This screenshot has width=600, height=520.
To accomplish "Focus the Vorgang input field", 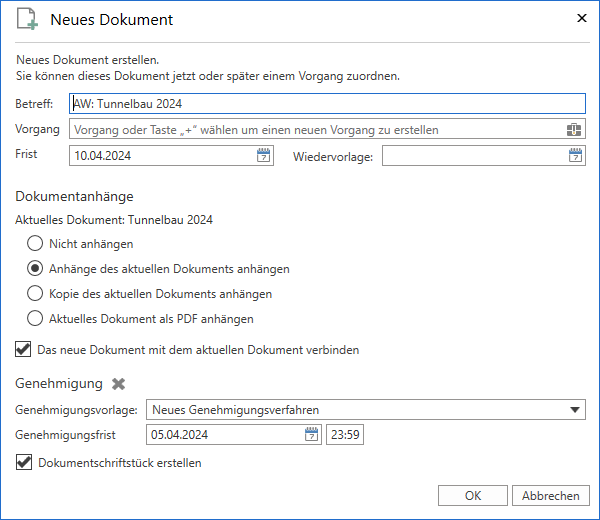I will coord(315,130).
